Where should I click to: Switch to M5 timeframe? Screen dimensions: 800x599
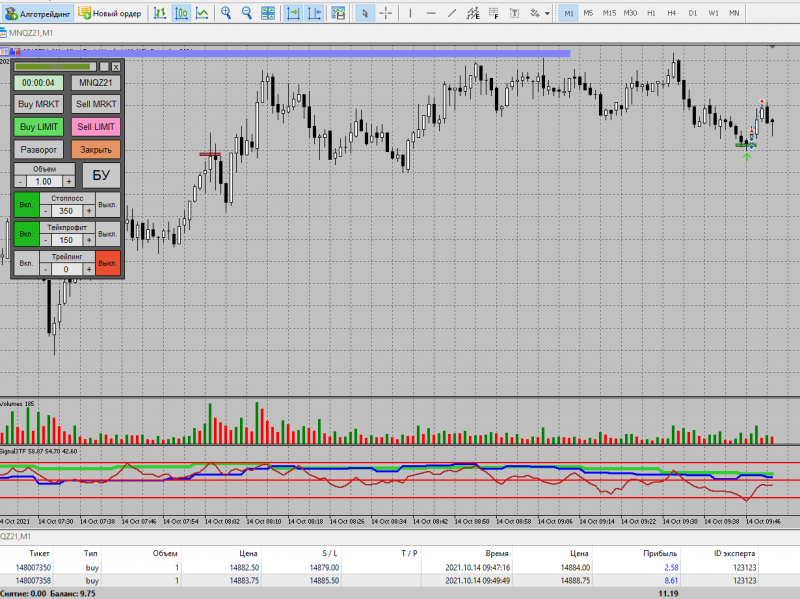pyautogui.click(x=588, y=13)
